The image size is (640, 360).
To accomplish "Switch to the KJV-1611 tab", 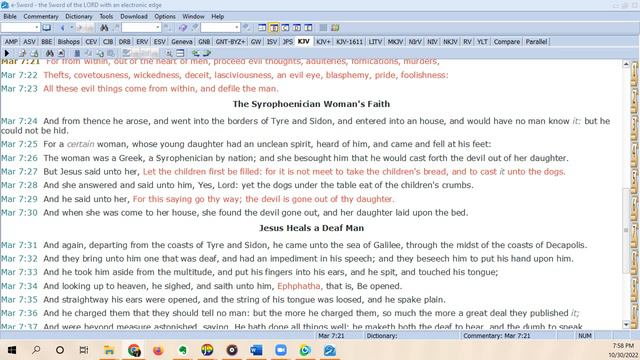I will coord(349,42).
